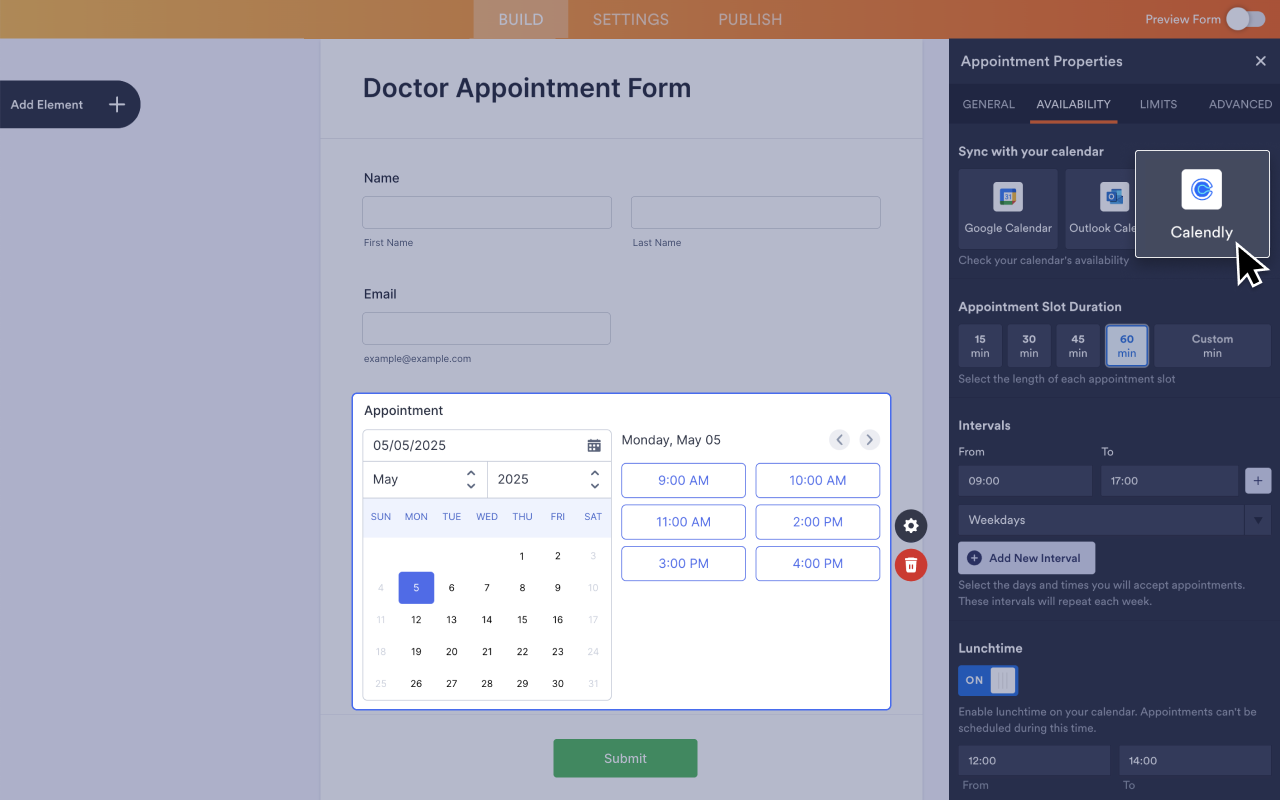Delete the appointment field using the trash icon
The height and width of the screenshot is (800, 1280).
[x=910, y=565]
